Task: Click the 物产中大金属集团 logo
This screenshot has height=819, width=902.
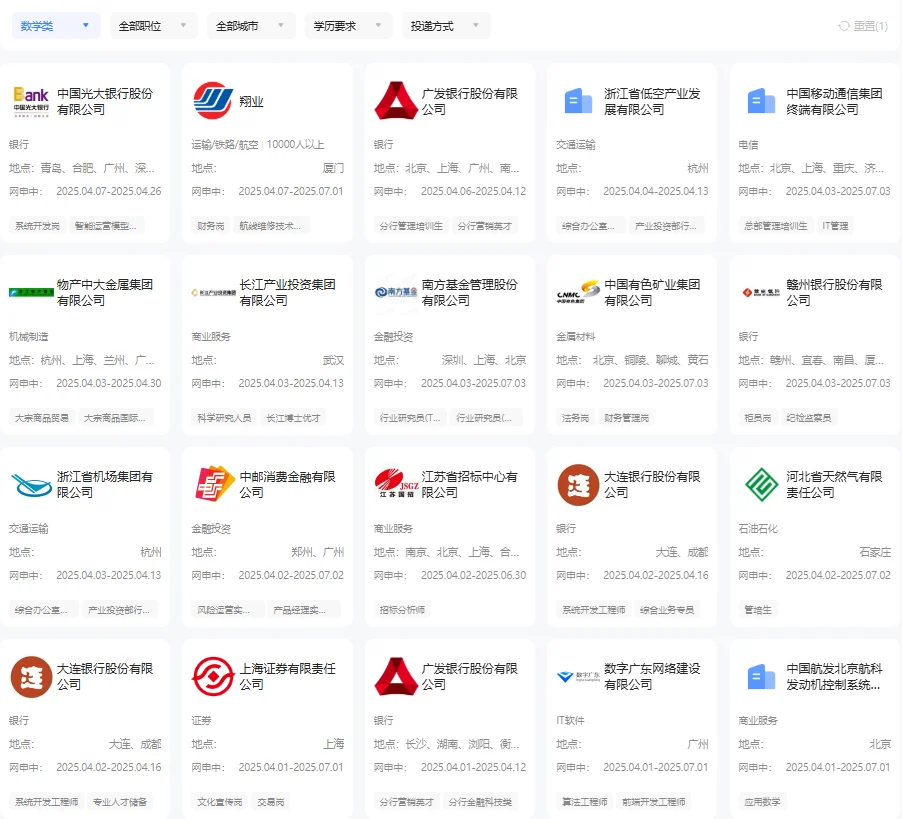Action: click(31, 292)
